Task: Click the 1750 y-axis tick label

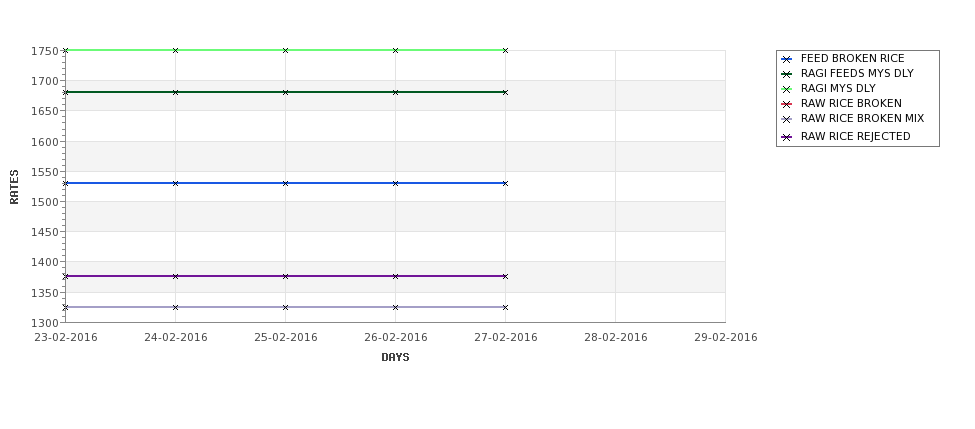Action: [45, 51]
